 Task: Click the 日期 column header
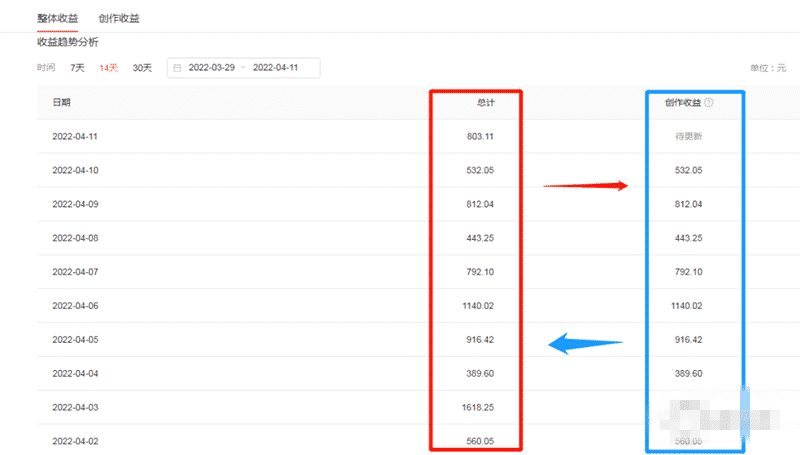(61, 103)
